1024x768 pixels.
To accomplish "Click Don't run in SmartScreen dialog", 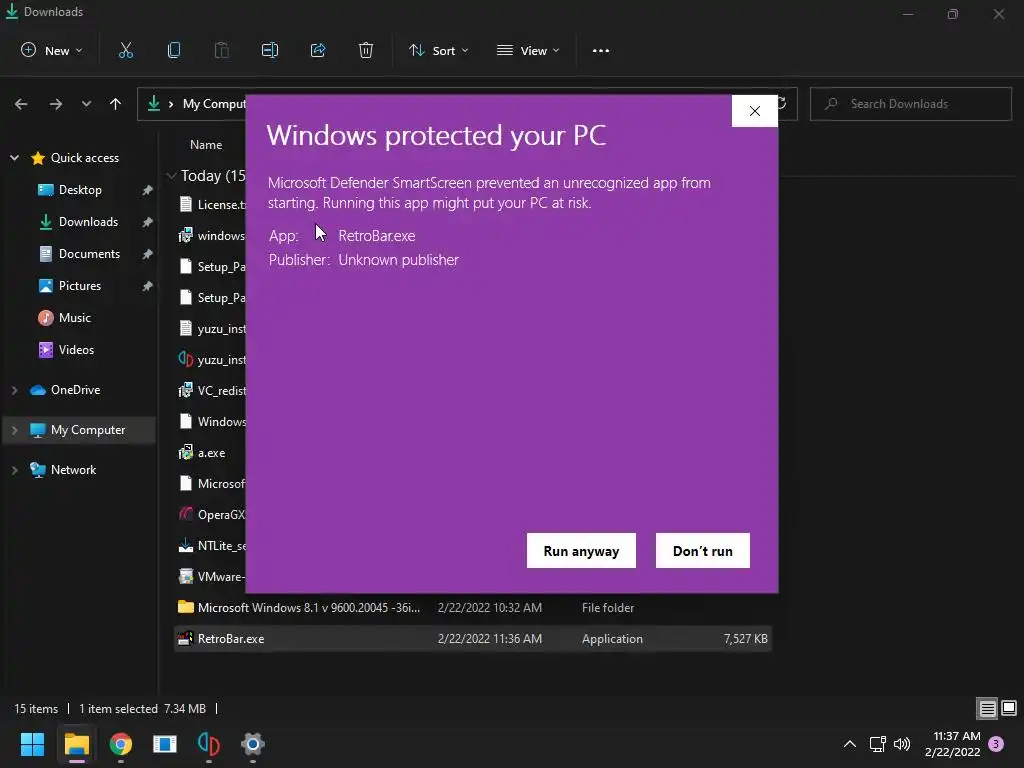I will tap(703, 551).
